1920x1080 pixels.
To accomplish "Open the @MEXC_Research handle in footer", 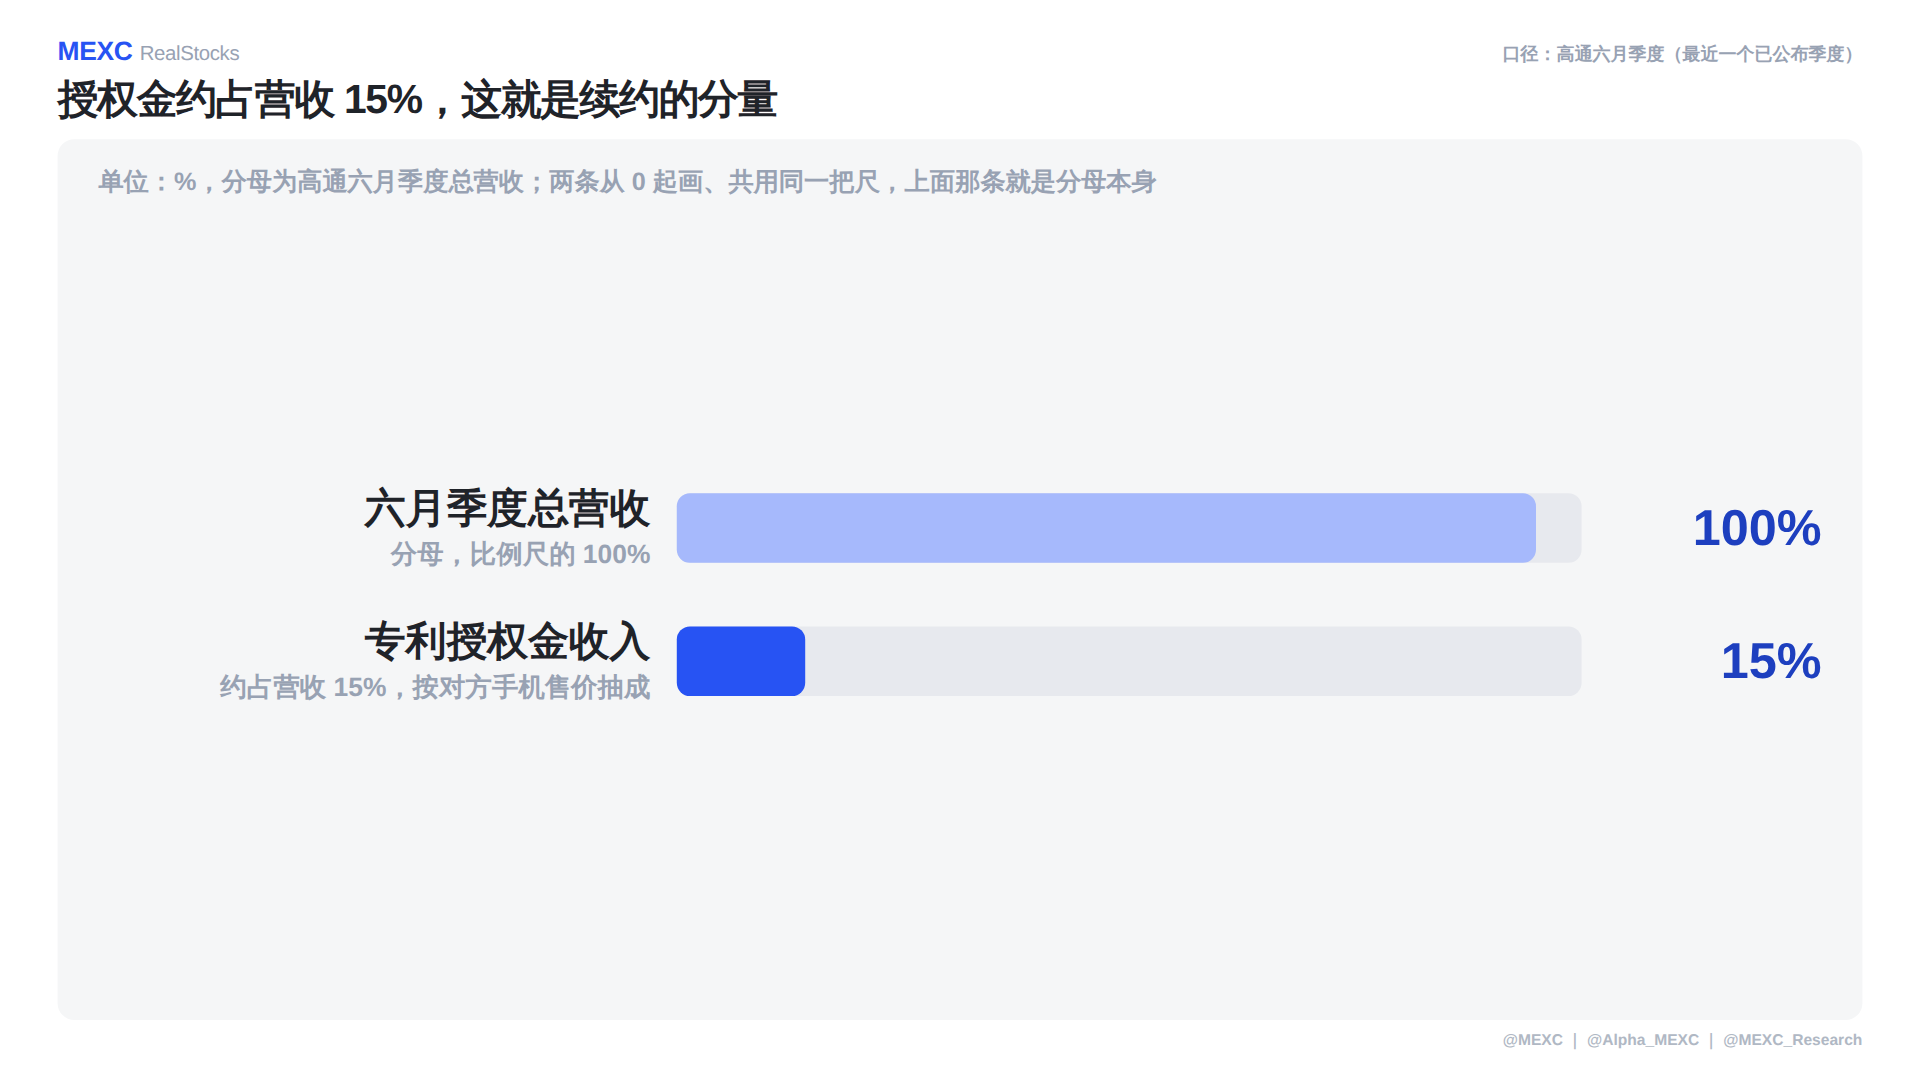I will pos(1792,1040).
